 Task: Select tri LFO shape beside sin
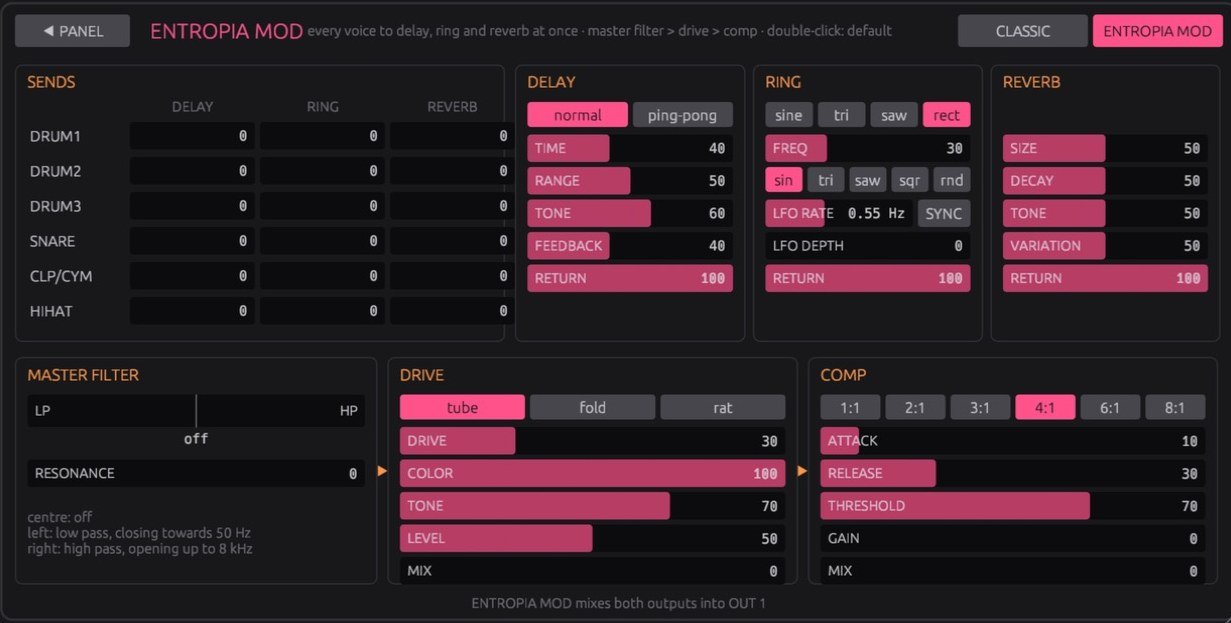(x=826, y=180)
